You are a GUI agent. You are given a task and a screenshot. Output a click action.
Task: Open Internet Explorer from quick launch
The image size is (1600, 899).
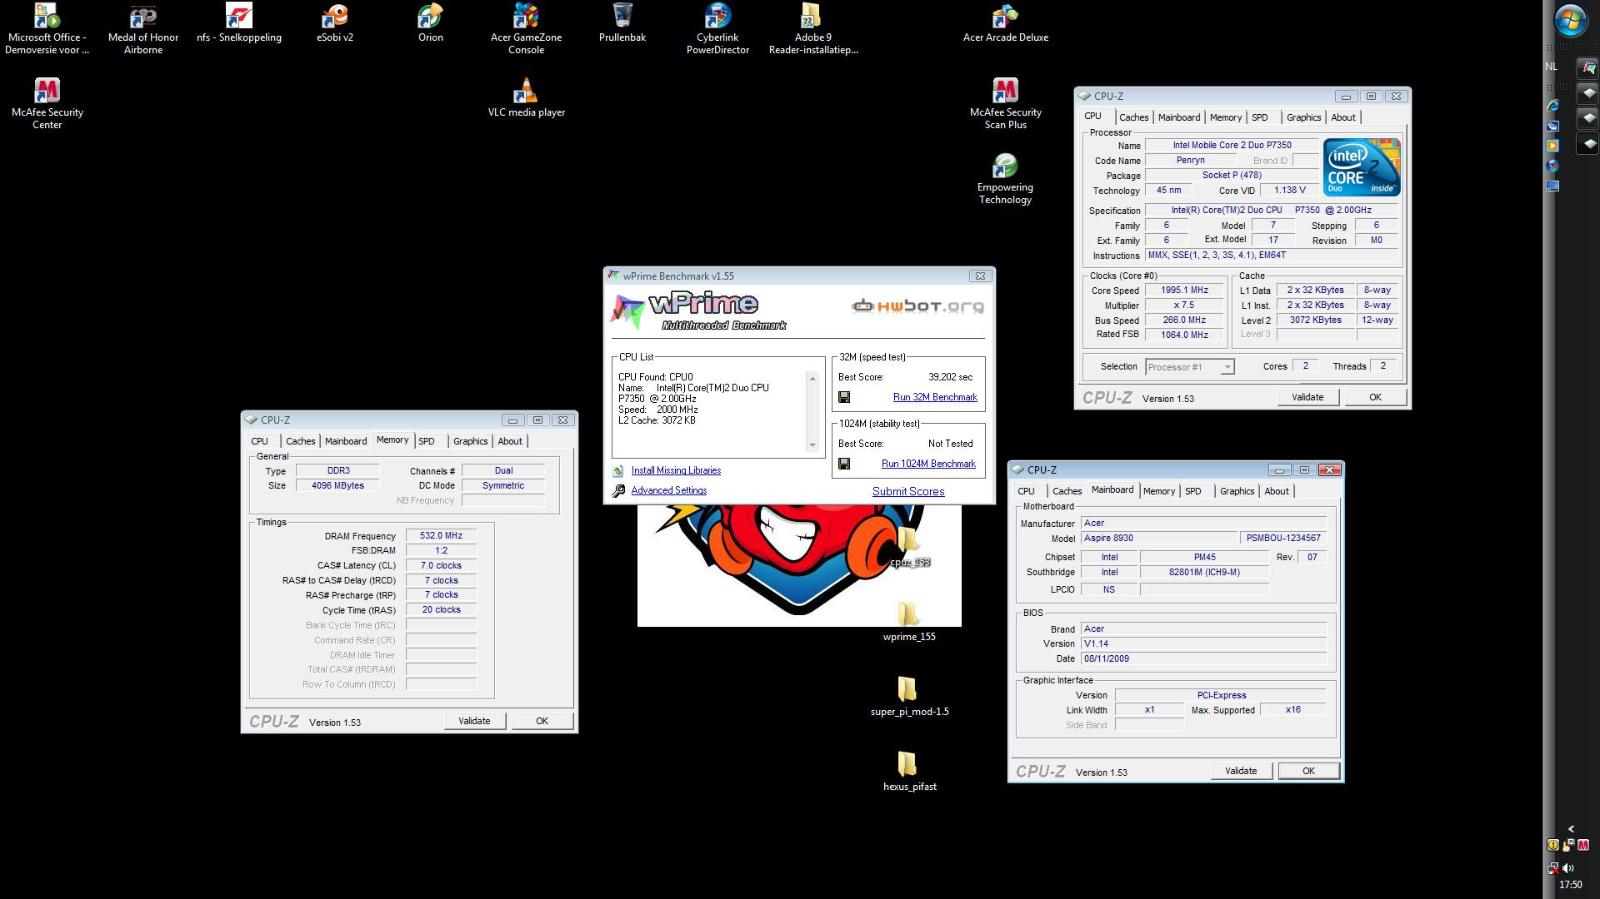pyautogui.click(x=1552, y=106)
